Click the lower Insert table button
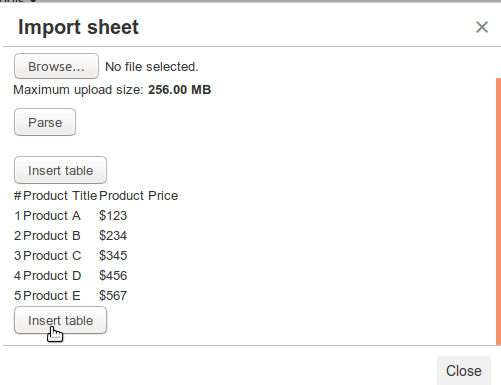 60,320
